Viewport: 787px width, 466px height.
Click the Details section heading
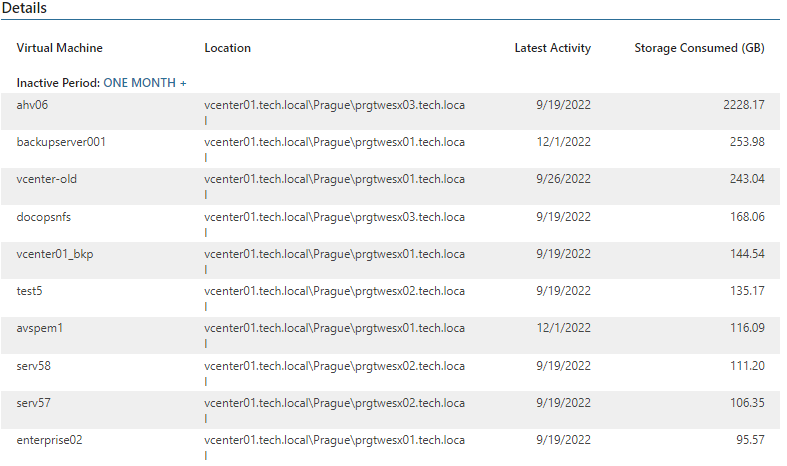tap(24, 8)
